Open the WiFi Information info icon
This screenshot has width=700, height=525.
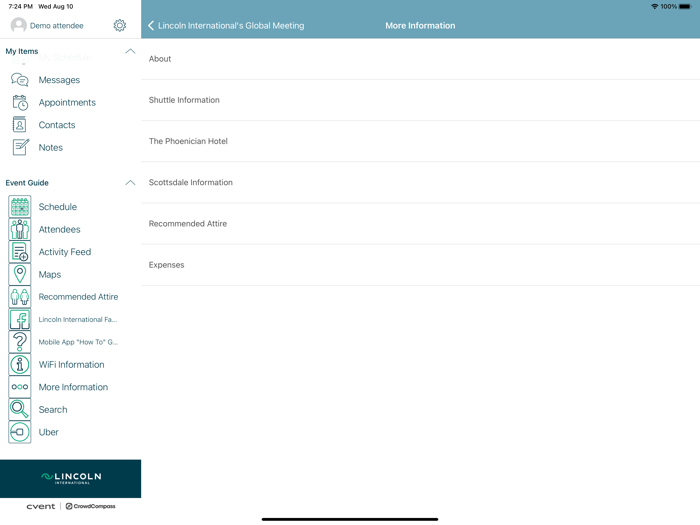(20, 365)
